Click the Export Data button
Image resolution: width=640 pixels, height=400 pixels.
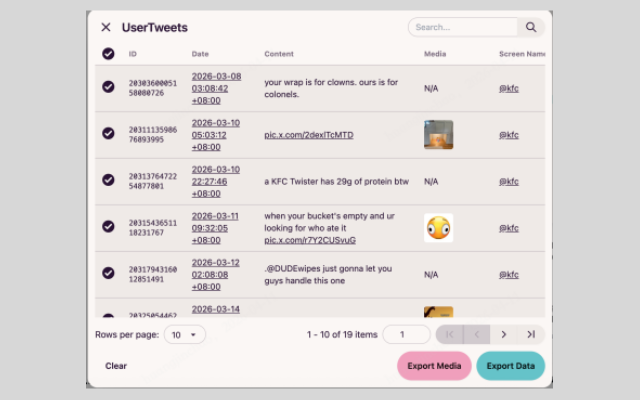[x=511, y=366]
